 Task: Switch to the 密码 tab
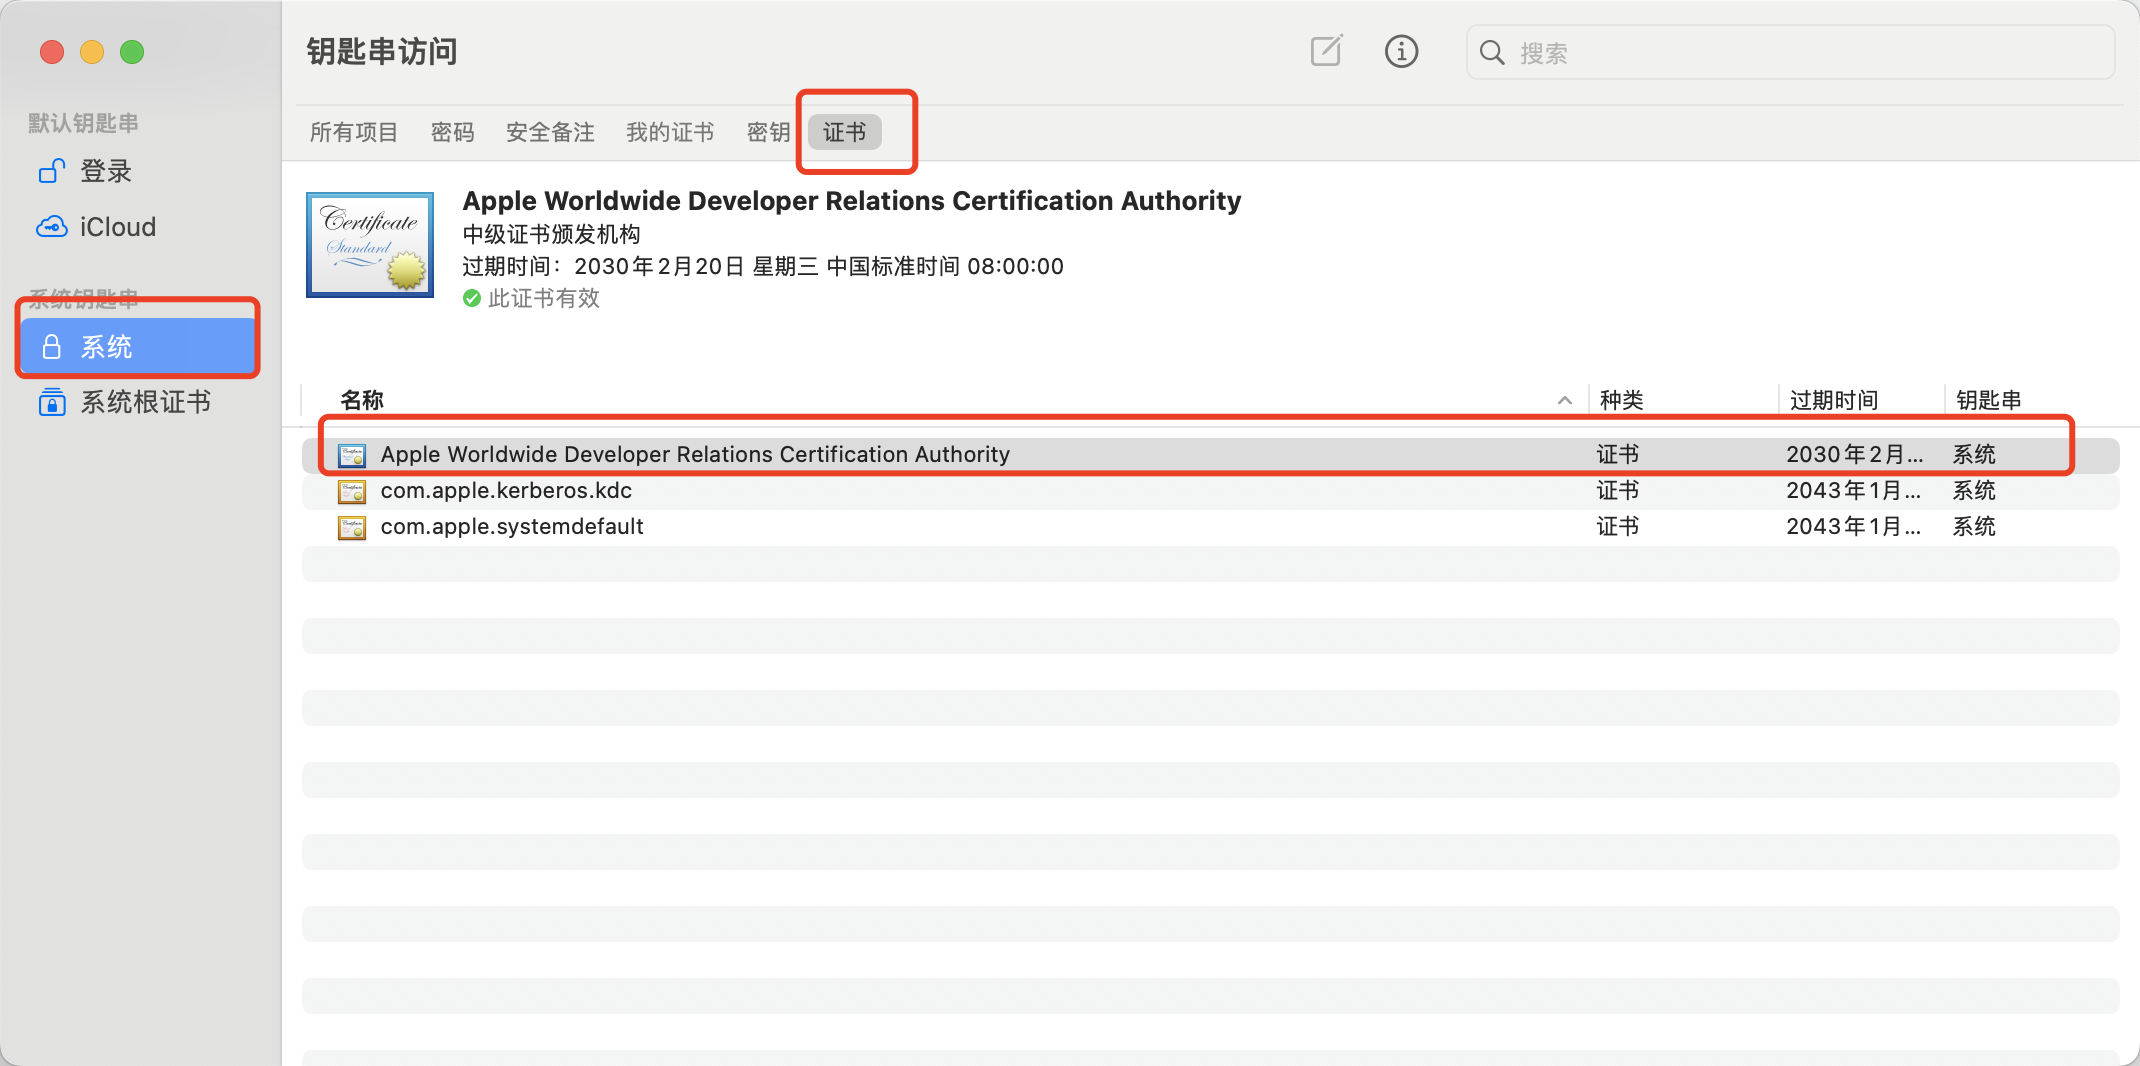point(453,132)
